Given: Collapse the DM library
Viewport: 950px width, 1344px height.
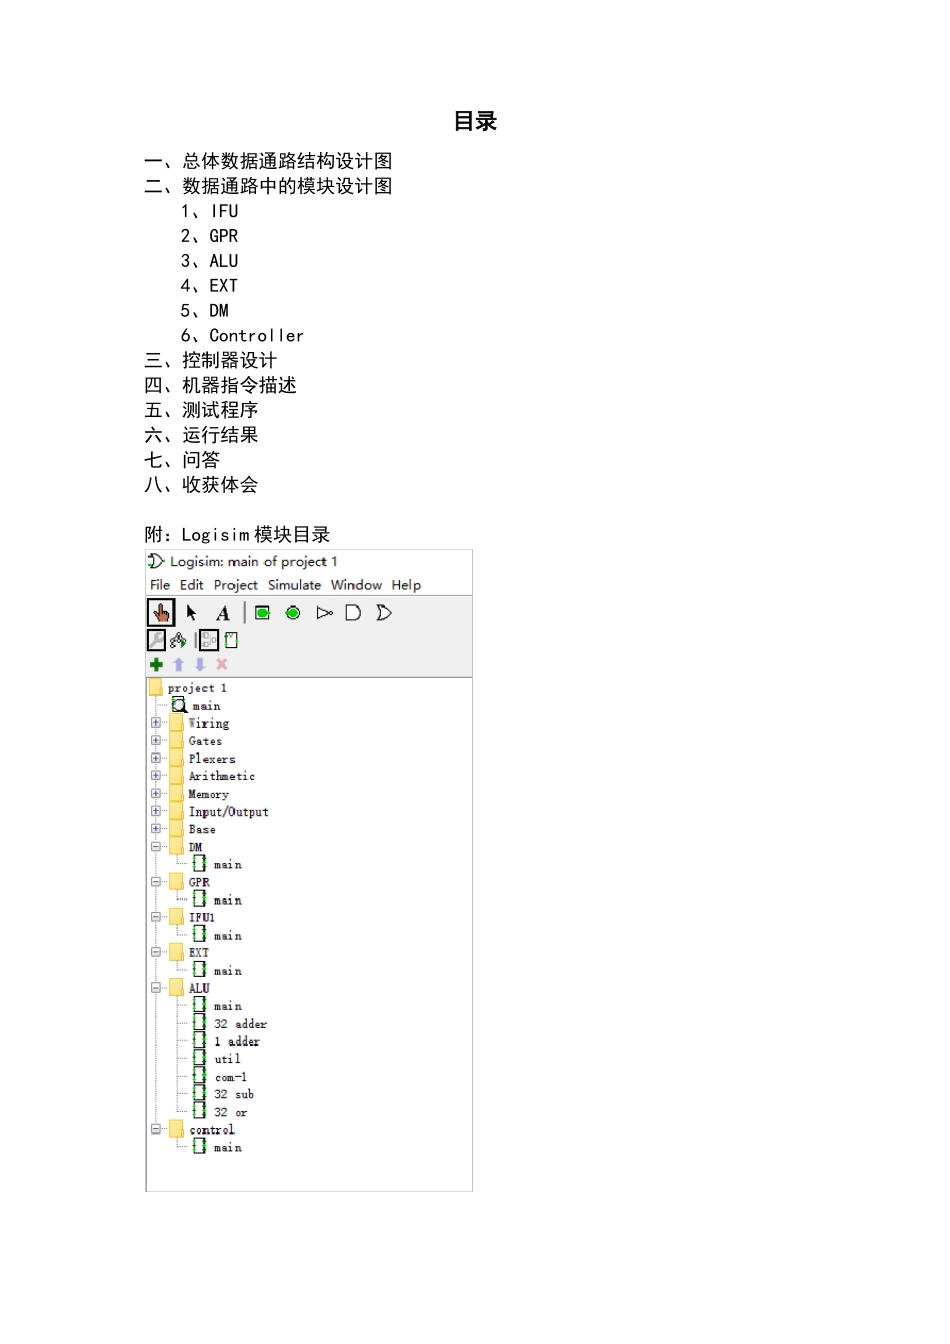Looking at the screenshot, I should coord(156,847).
